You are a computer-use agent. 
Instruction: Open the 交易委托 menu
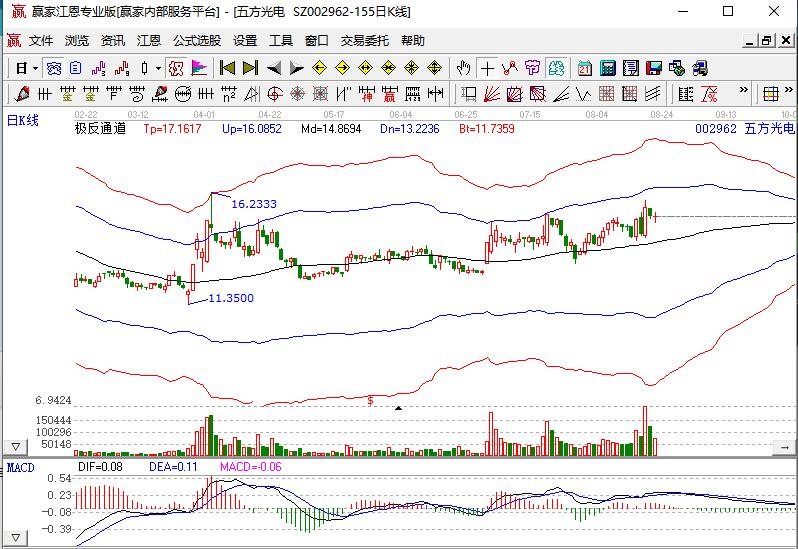[x=364, y=41]
